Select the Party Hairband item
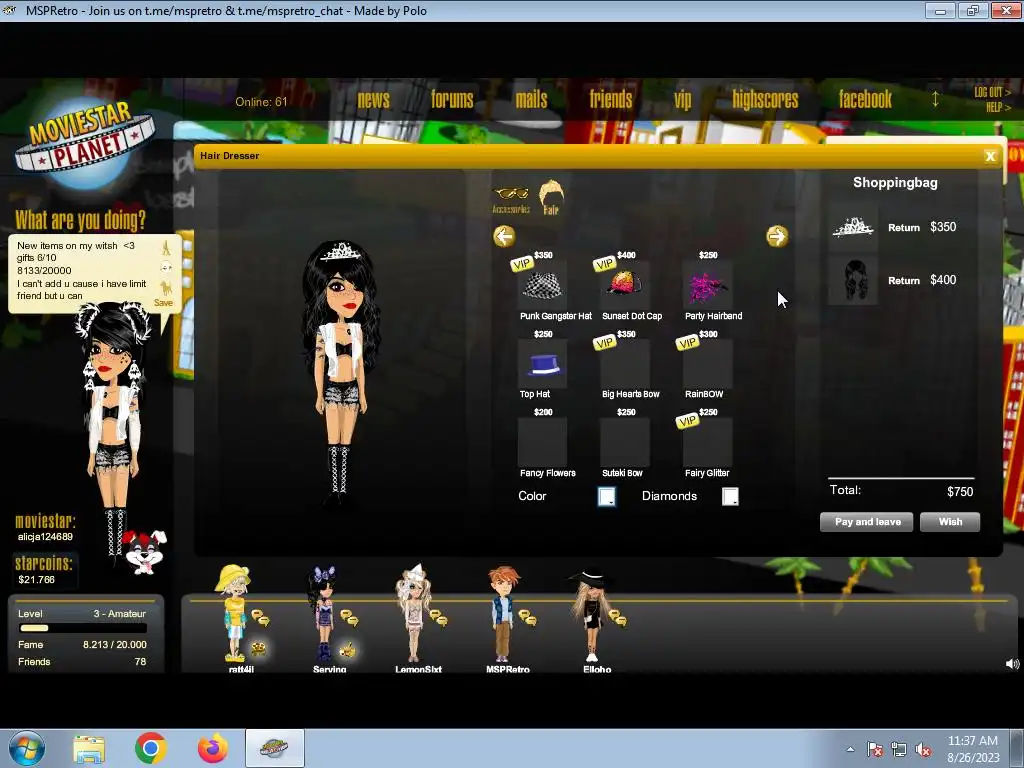The image size is (1024, 768). pos(707,285)
